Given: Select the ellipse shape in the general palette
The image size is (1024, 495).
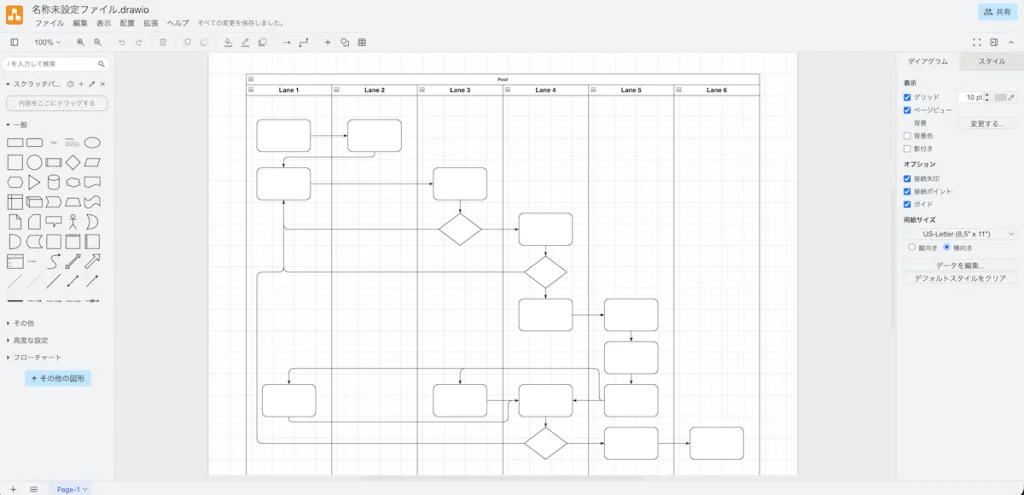Looking at the screenshot, I should (x=92, y=142).
